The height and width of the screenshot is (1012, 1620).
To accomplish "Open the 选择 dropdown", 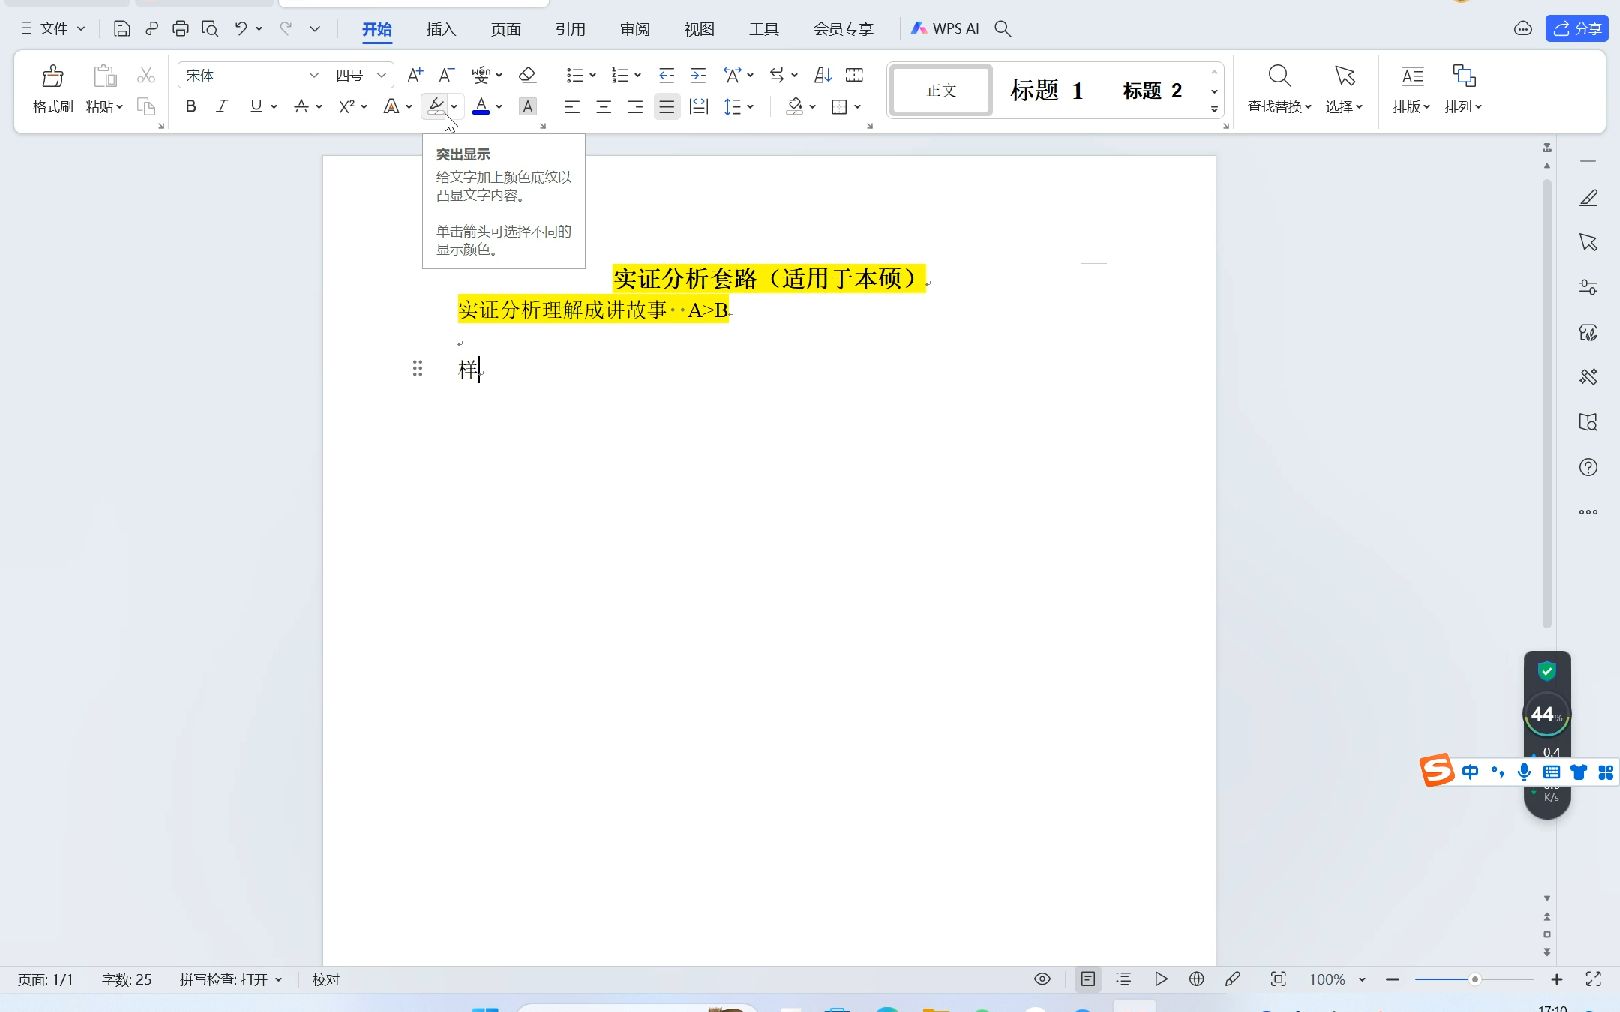I will click(x=1345, y=106).
